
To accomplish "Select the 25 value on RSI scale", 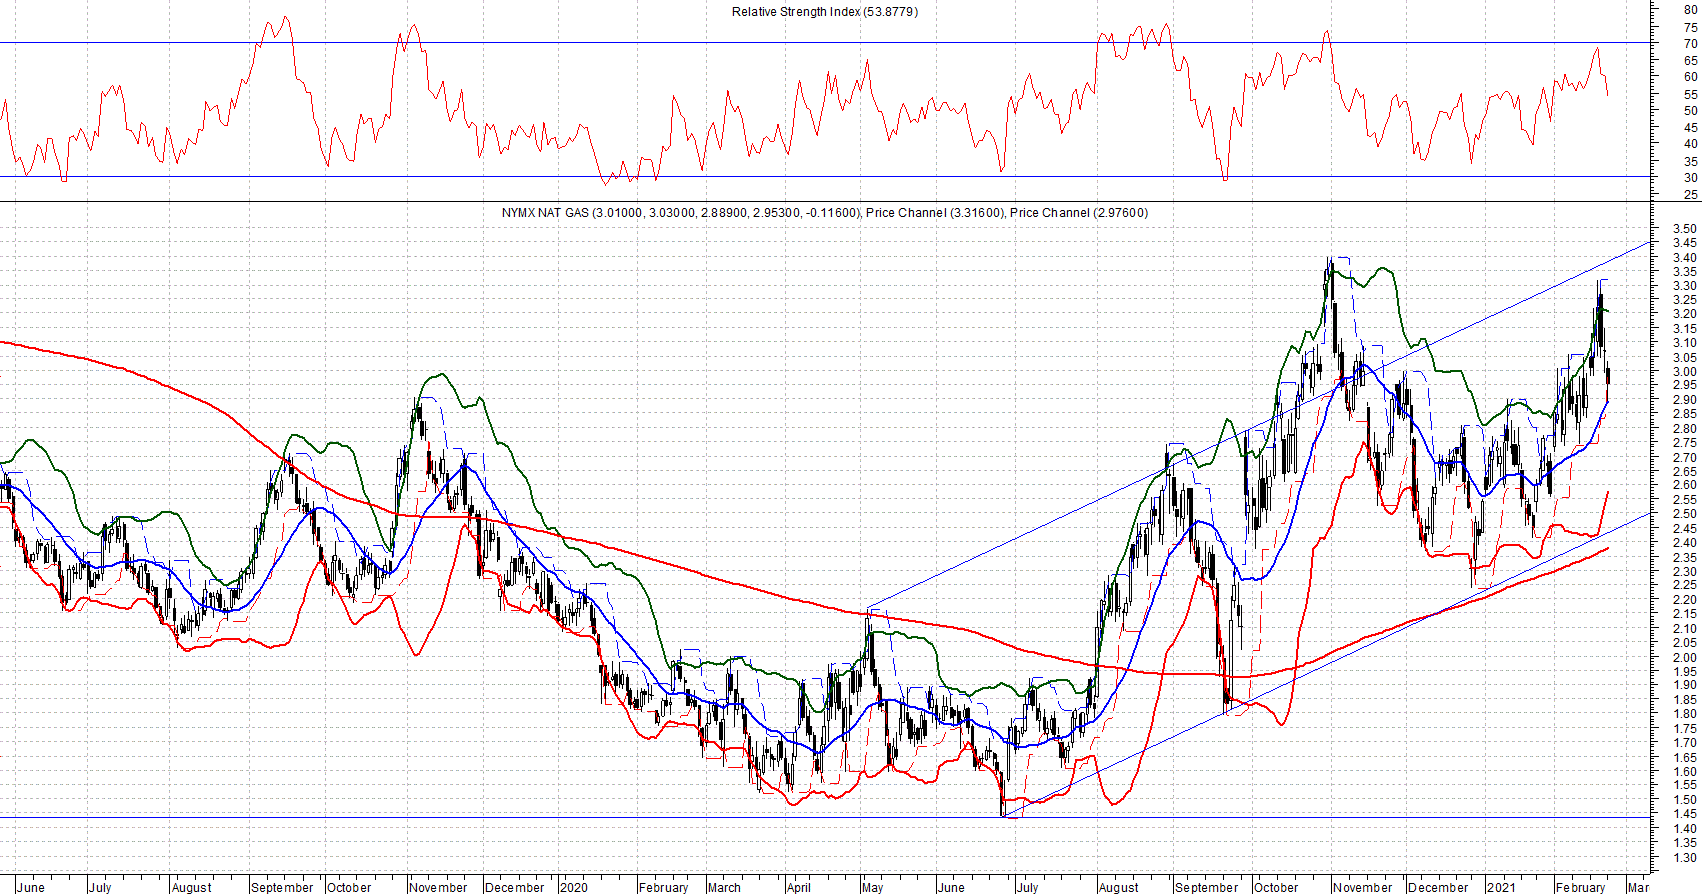I will pyautogui.click(x=1690, y=195).
